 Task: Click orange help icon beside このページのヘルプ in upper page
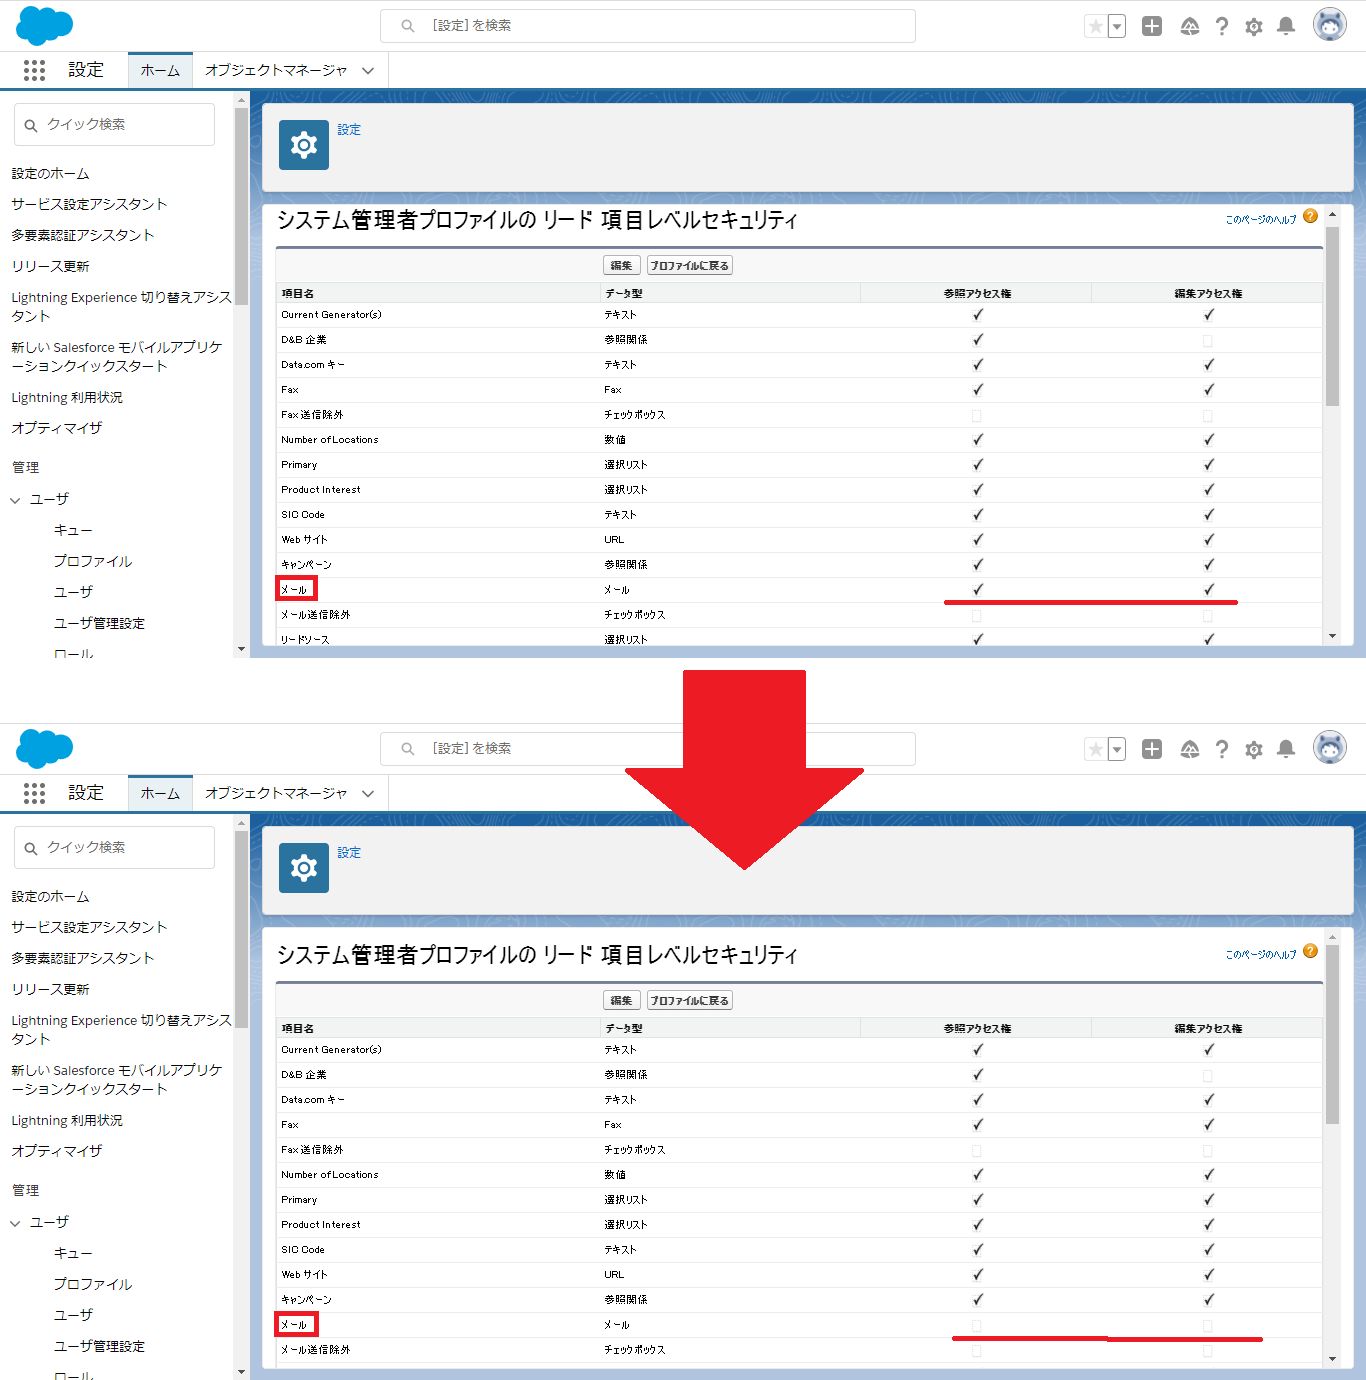pyautogui.click(x=1311, y=217)
